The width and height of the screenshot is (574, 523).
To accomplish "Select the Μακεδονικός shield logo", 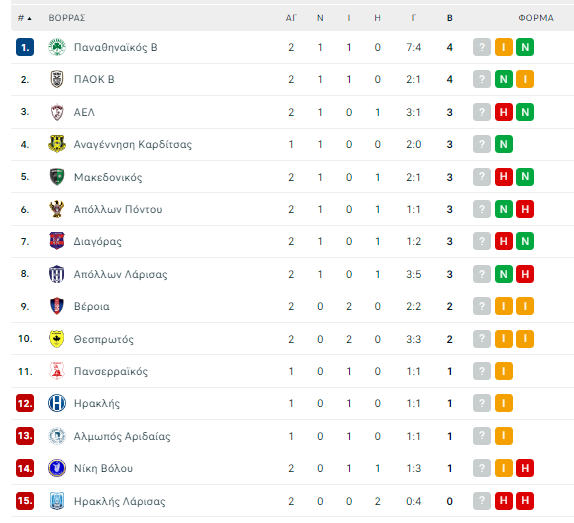I will tap(57, 177).
